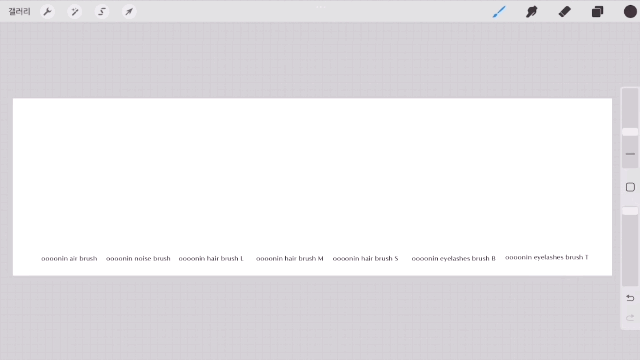The image size is (640, 360).
Task: Open the Actions wrench menu
Action: 48,11
